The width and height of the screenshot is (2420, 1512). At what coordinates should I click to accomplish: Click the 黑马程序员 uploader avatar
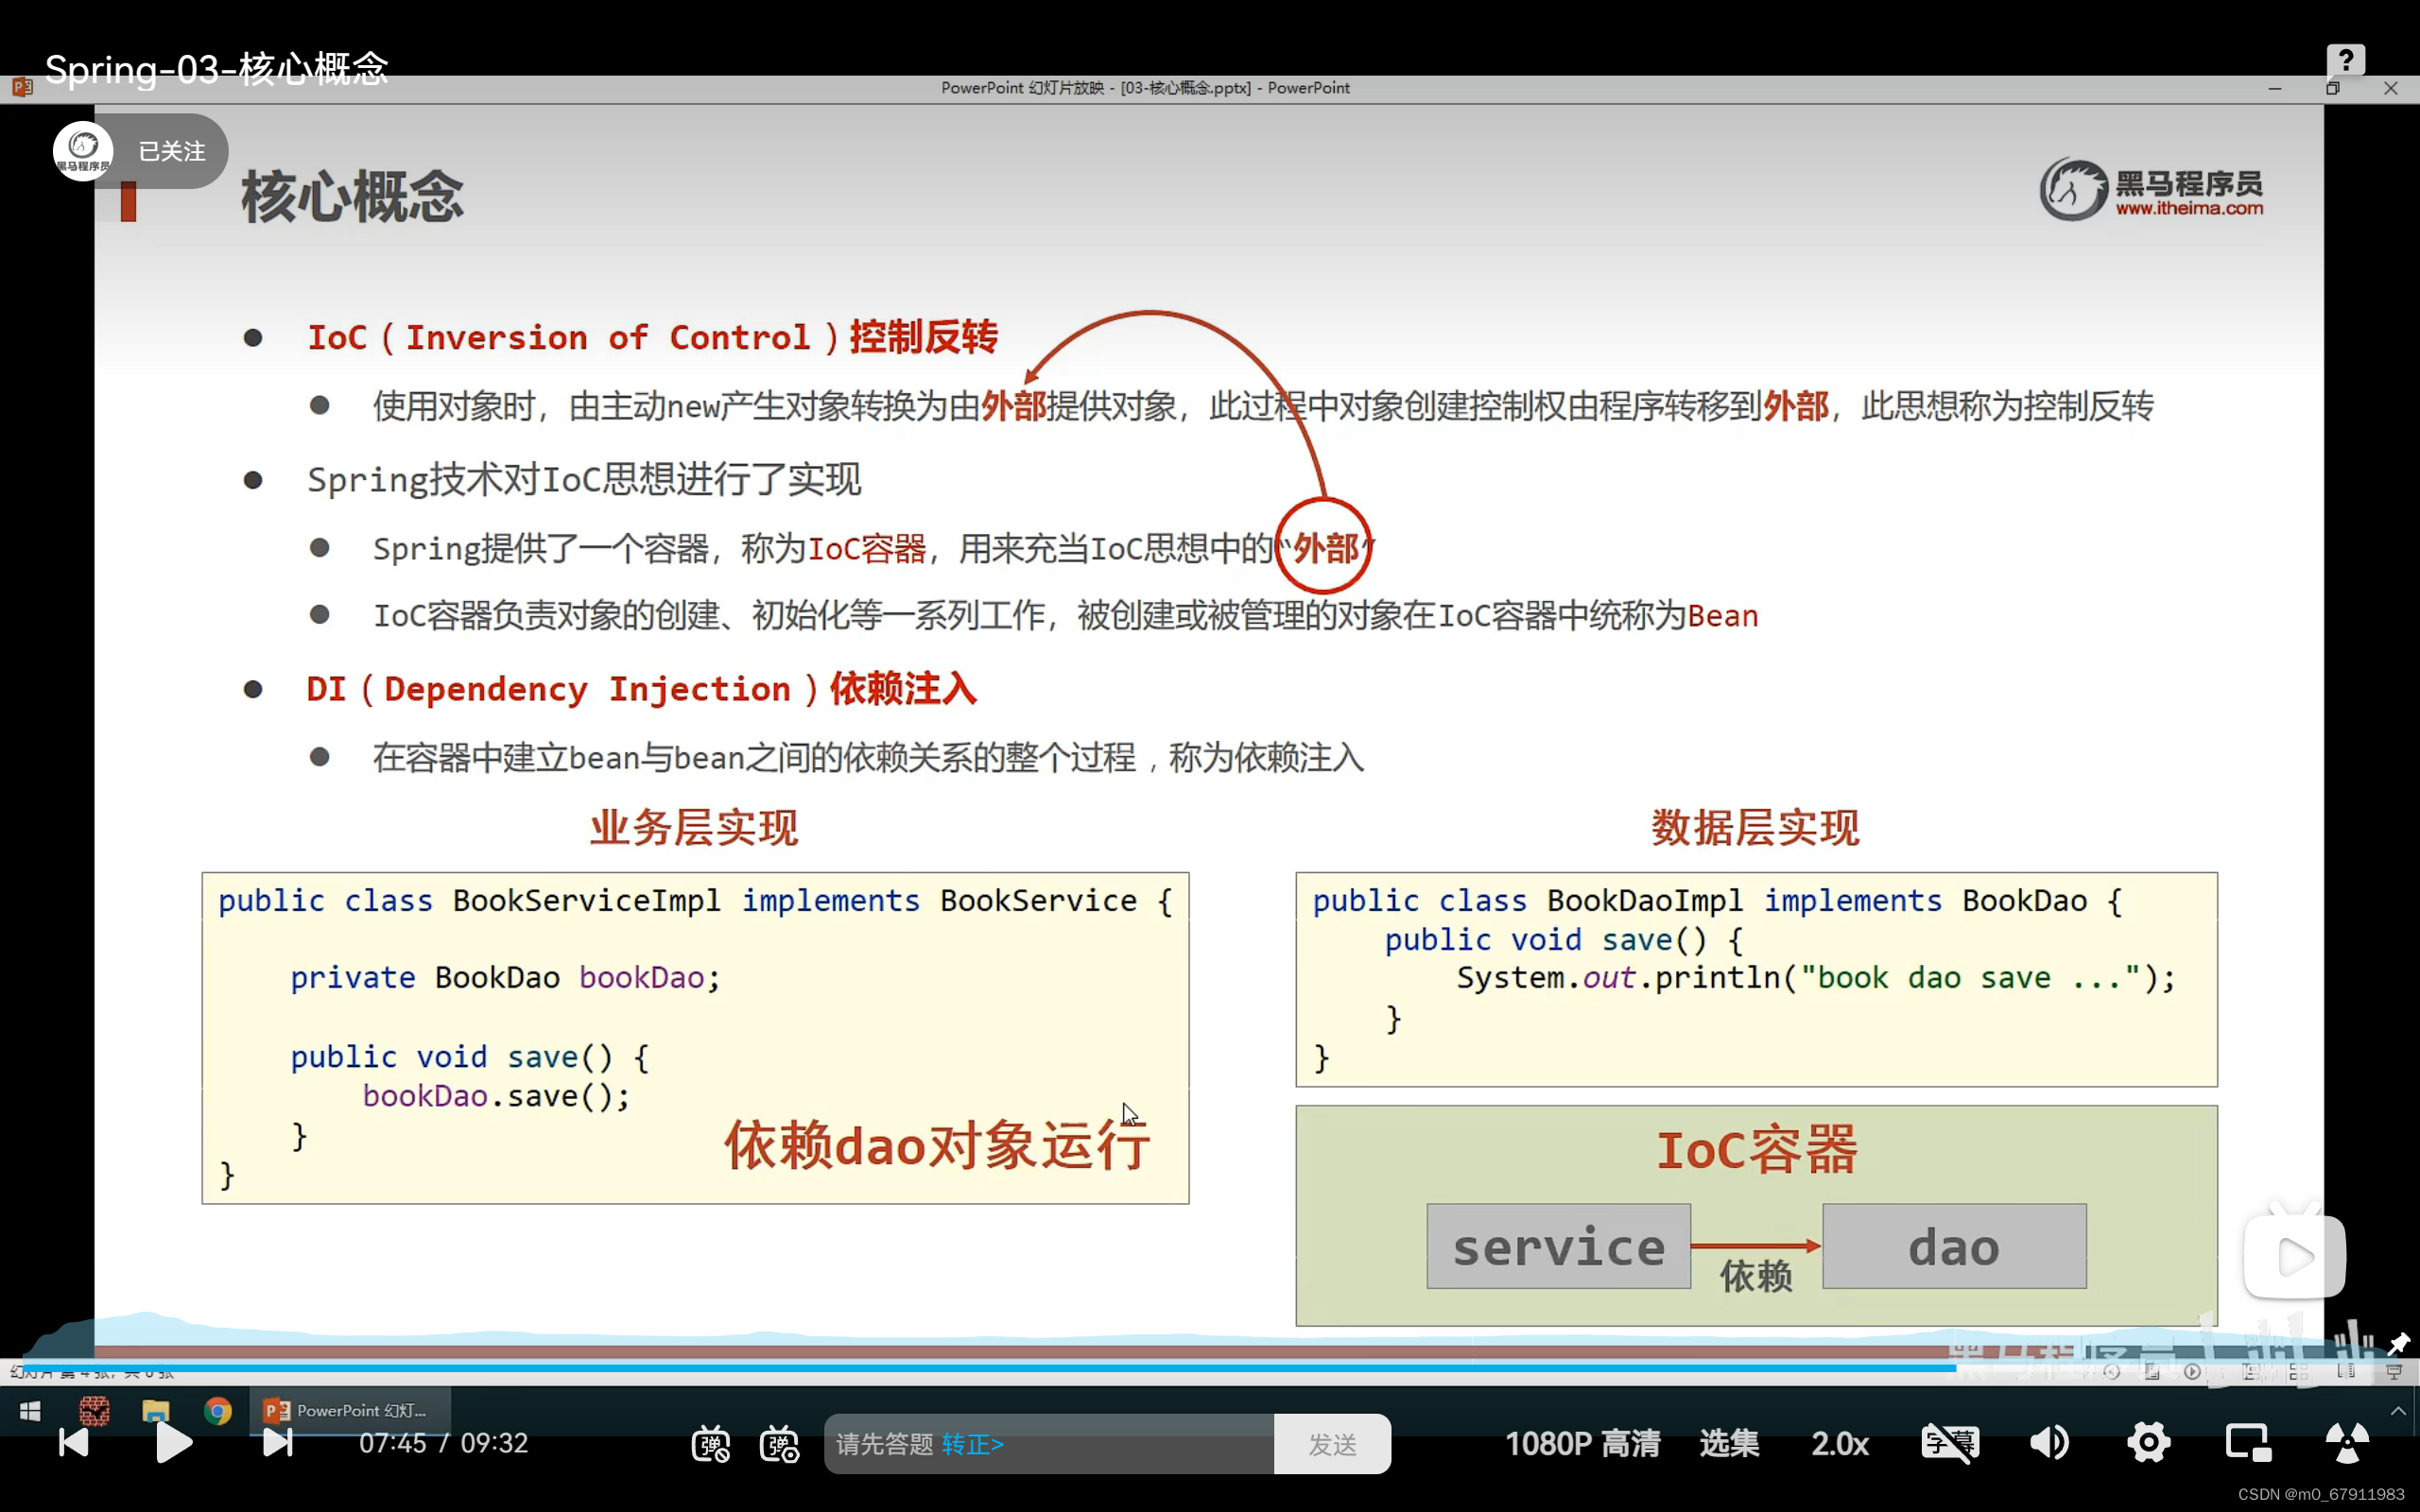point(82,150)
